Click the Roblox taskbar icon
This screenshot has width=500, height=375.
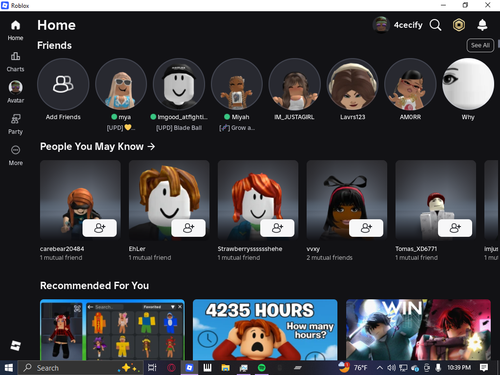[189, 368]
